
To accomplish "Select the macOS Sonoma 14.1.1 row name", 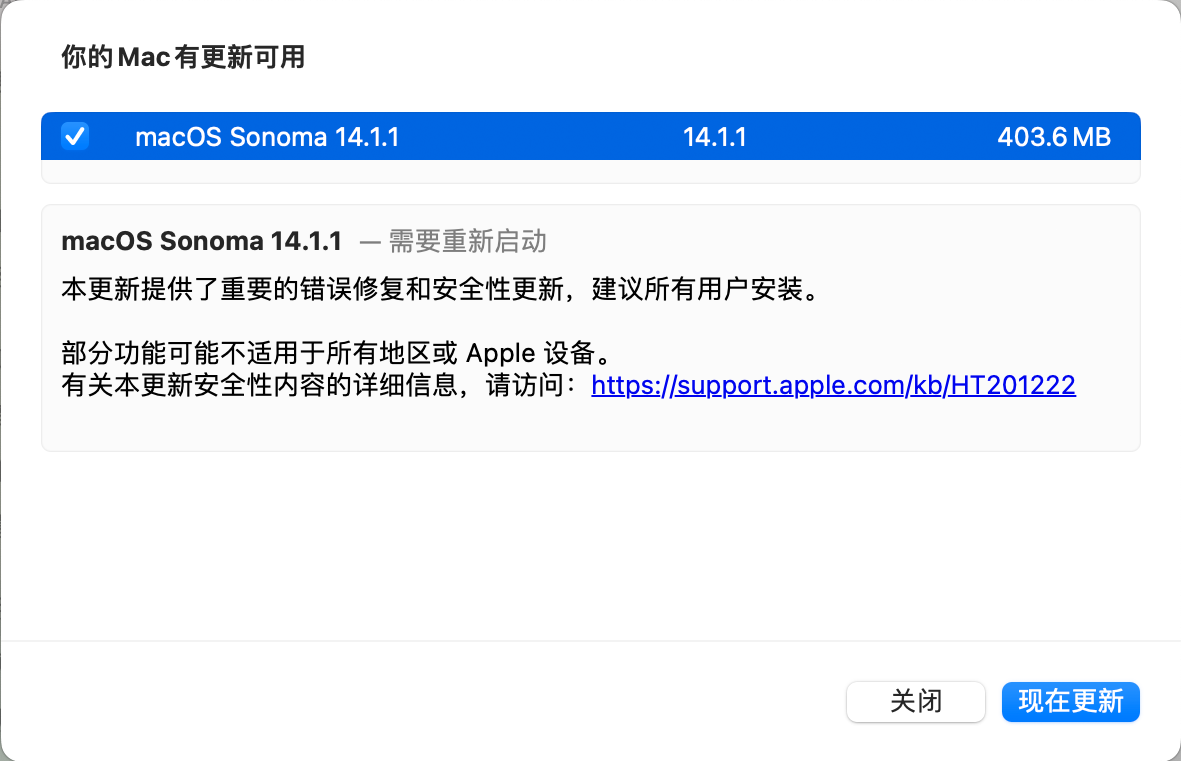I will 267,137.
